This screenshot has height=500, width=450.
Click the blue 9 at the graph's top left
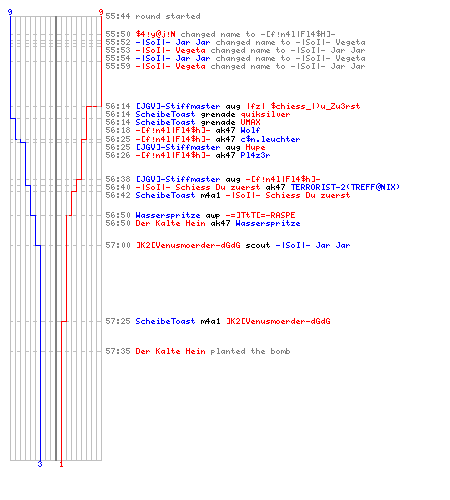point(10,12)
